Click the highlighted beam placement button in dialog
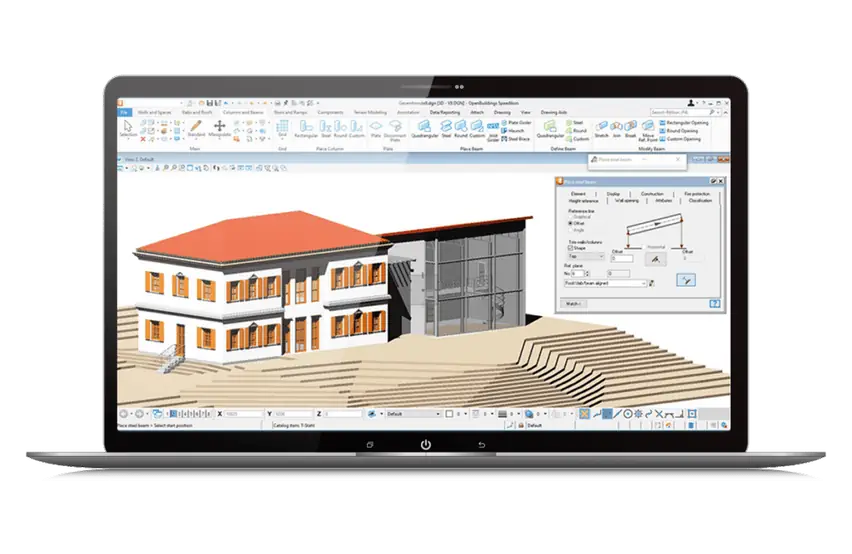The width and height of the screenshot is (852, 554). point(686,280)
